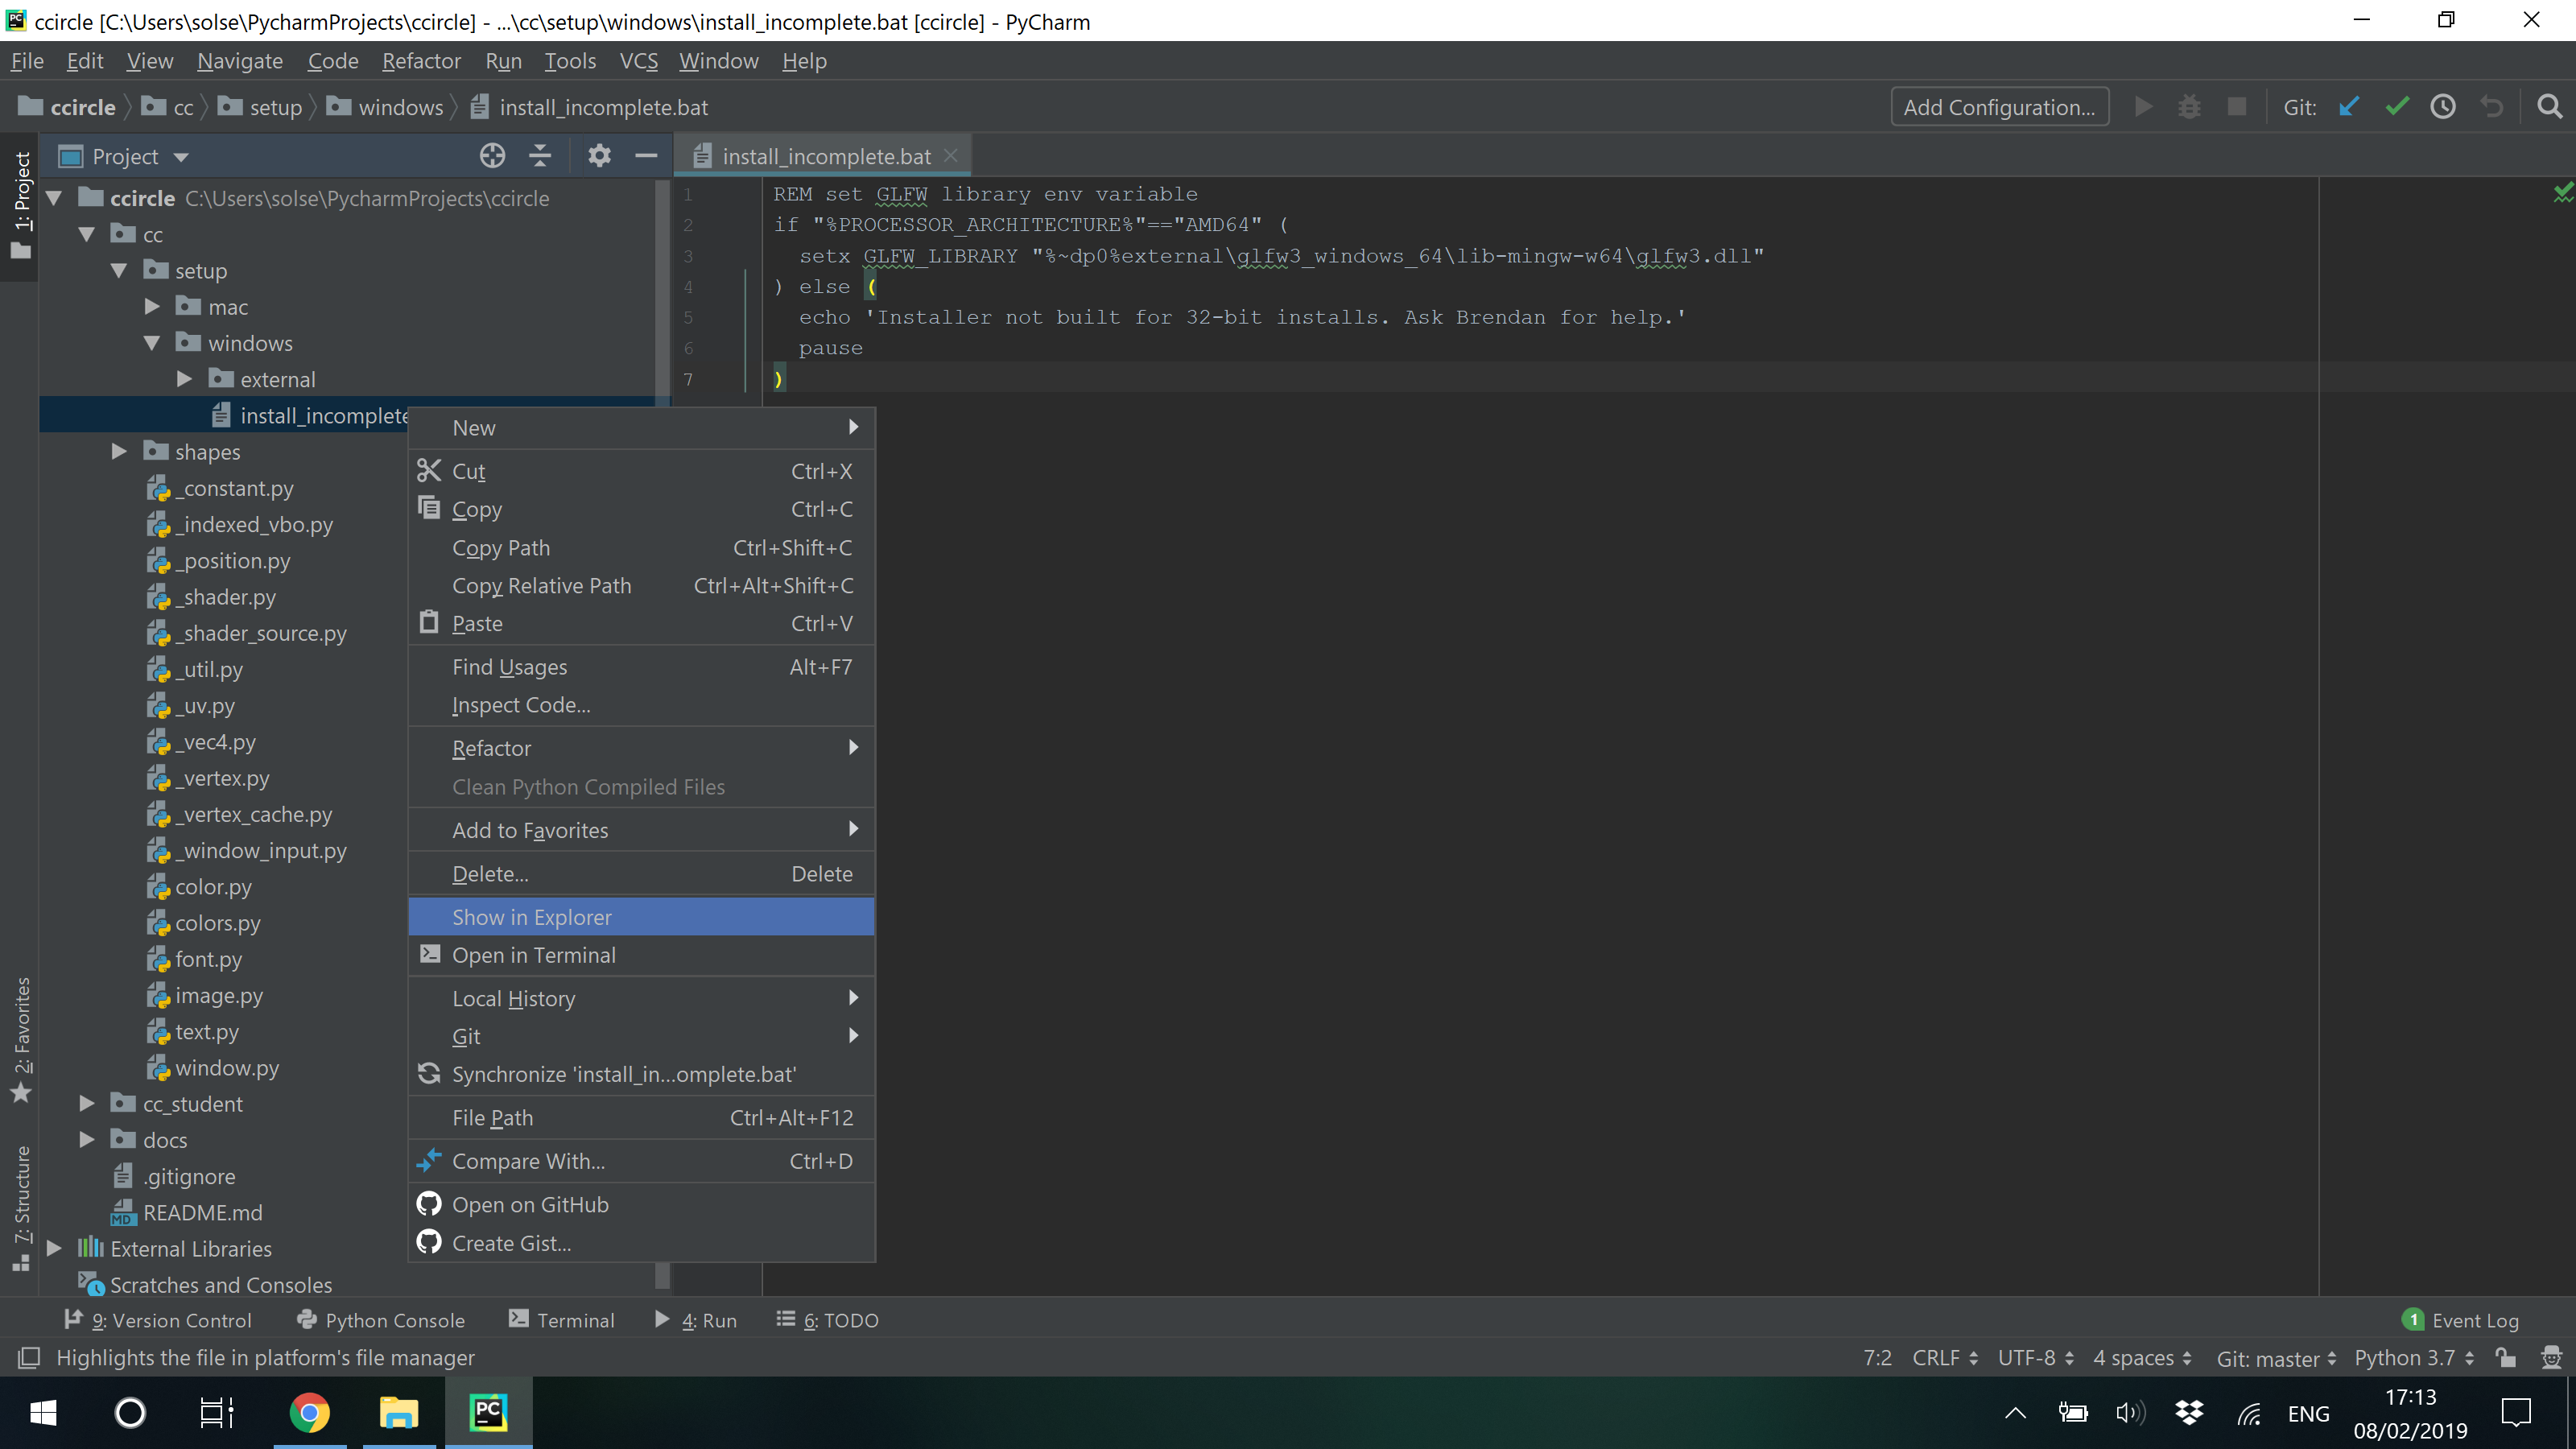Open README.md in project tree
Screen dimensions: 2576x1449
click(x=203, y=1212)
